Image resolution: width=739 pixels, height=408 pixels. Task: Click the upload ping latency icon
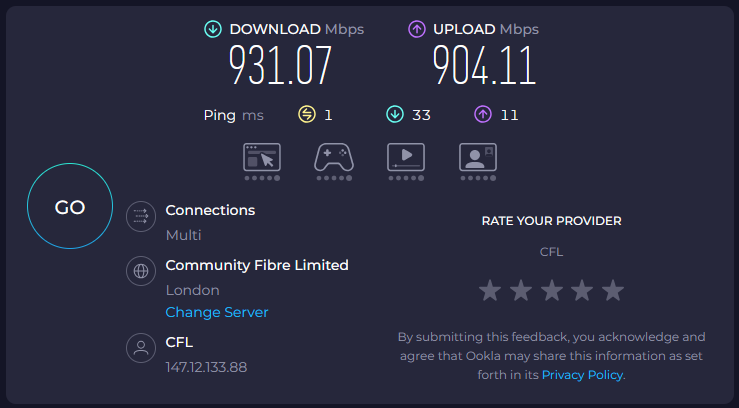click(x=483, y=115)
